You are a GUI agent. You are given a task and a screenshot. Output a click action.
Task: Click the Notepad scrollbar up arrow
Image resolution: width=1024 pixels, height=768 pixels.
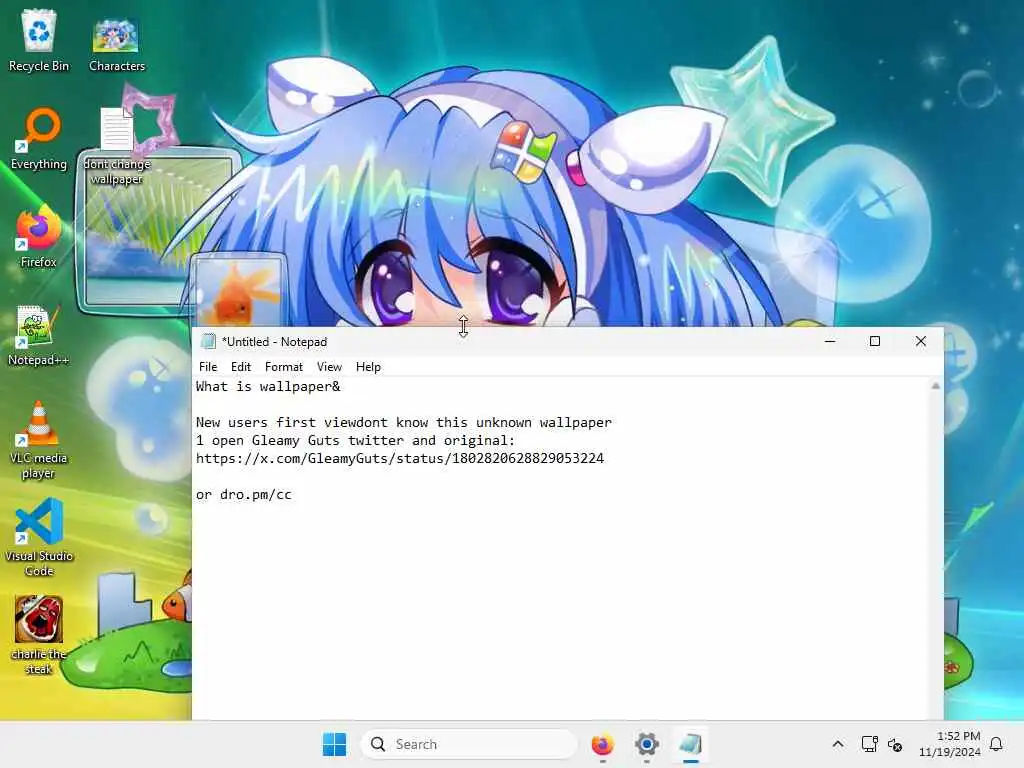(935, 386)
